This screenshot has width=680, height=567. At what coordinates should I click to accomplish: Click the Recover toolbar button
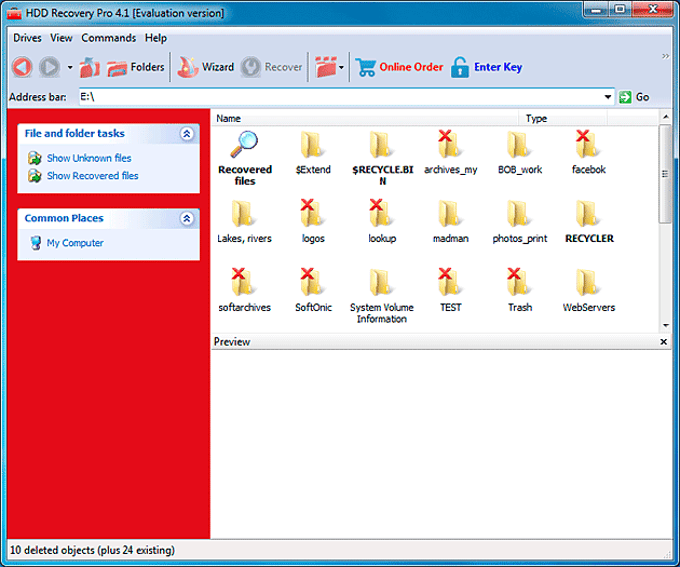[x=271, y=67]
